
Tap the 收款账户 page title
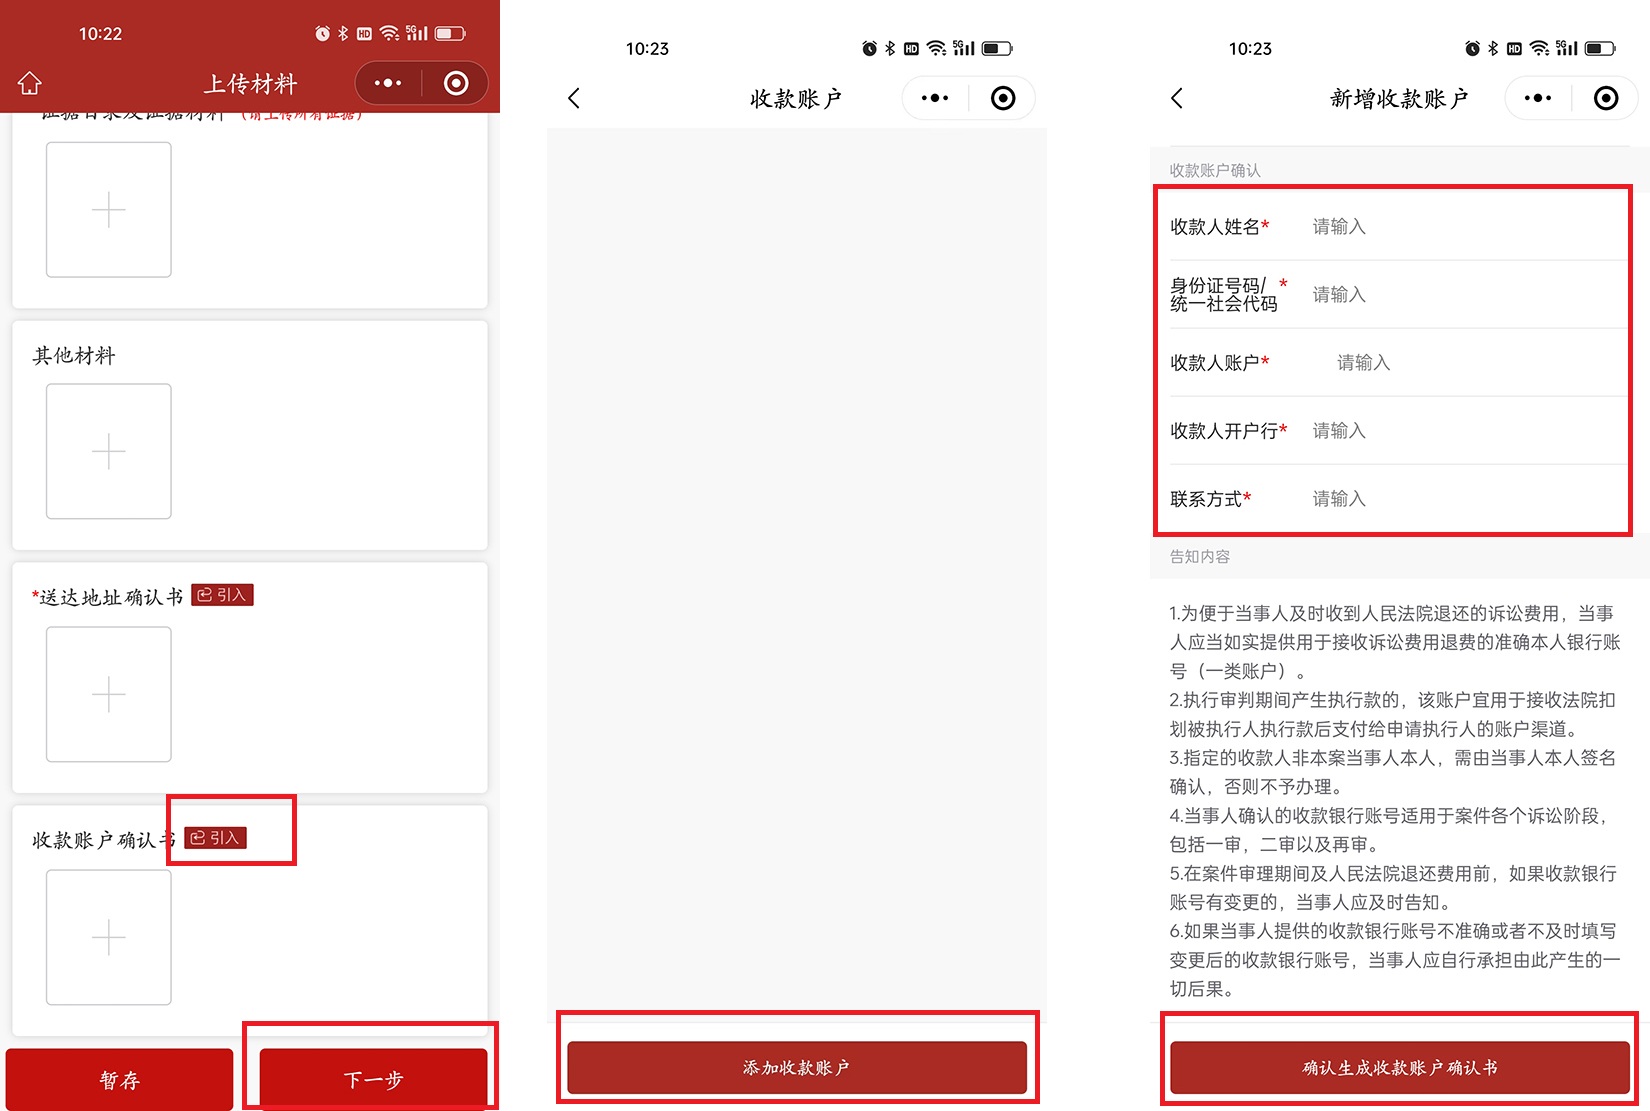796,98
